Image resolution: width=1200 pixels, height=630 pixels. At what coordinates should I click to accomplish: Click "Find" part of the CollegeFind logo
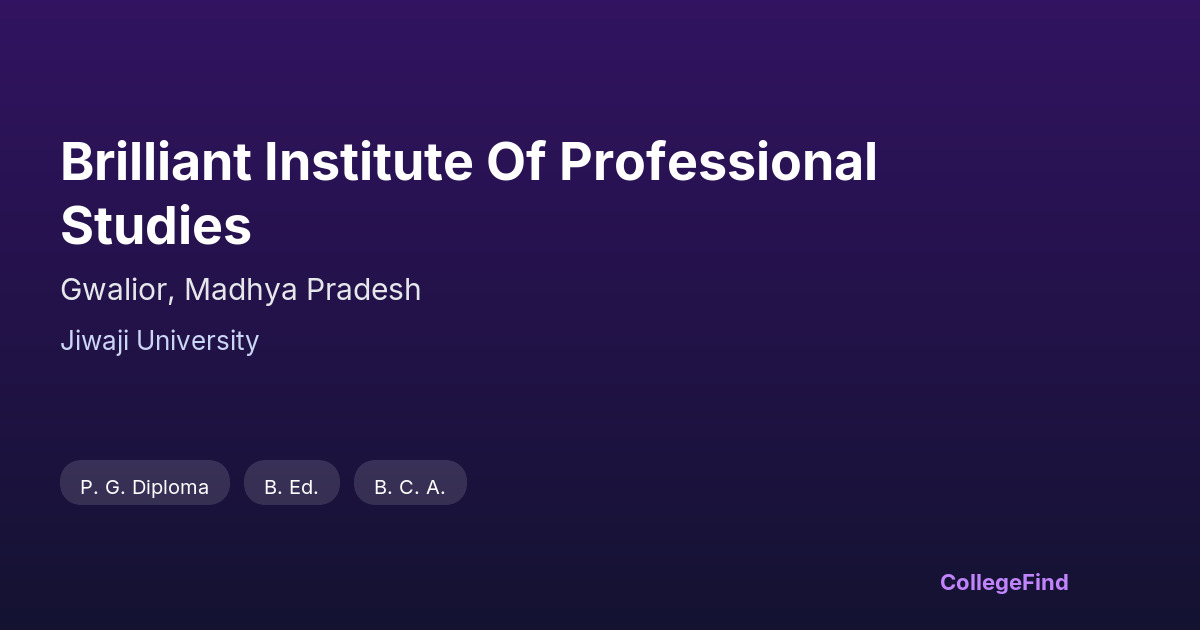[x=1045, y=582]
